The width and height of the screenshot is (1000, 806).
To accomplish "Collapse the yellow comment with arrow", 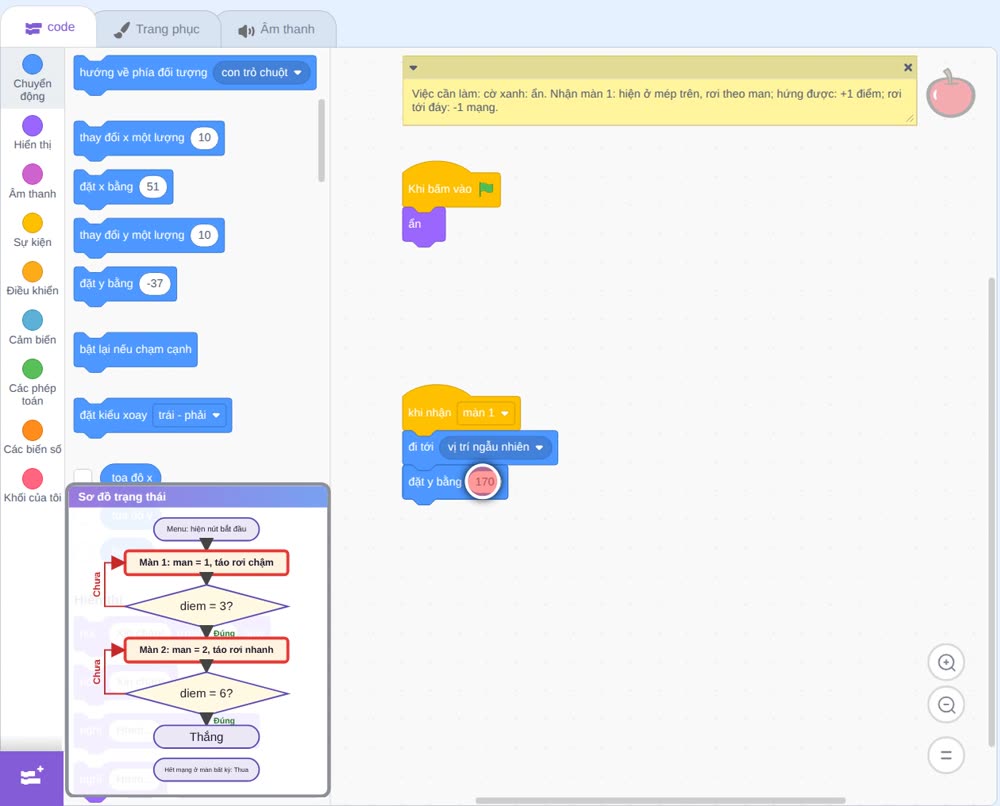I will pos(413,67).
